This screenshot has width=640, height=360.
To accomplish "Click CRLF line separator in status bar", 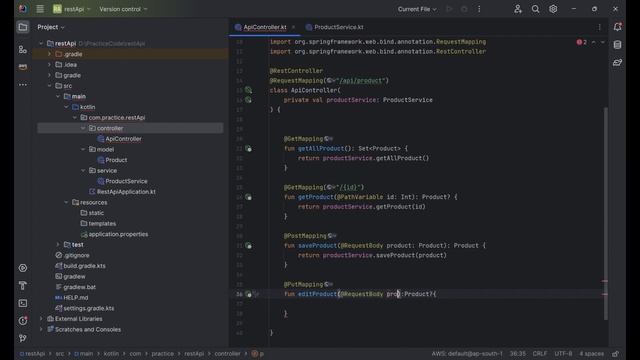I will pos(540,353).
